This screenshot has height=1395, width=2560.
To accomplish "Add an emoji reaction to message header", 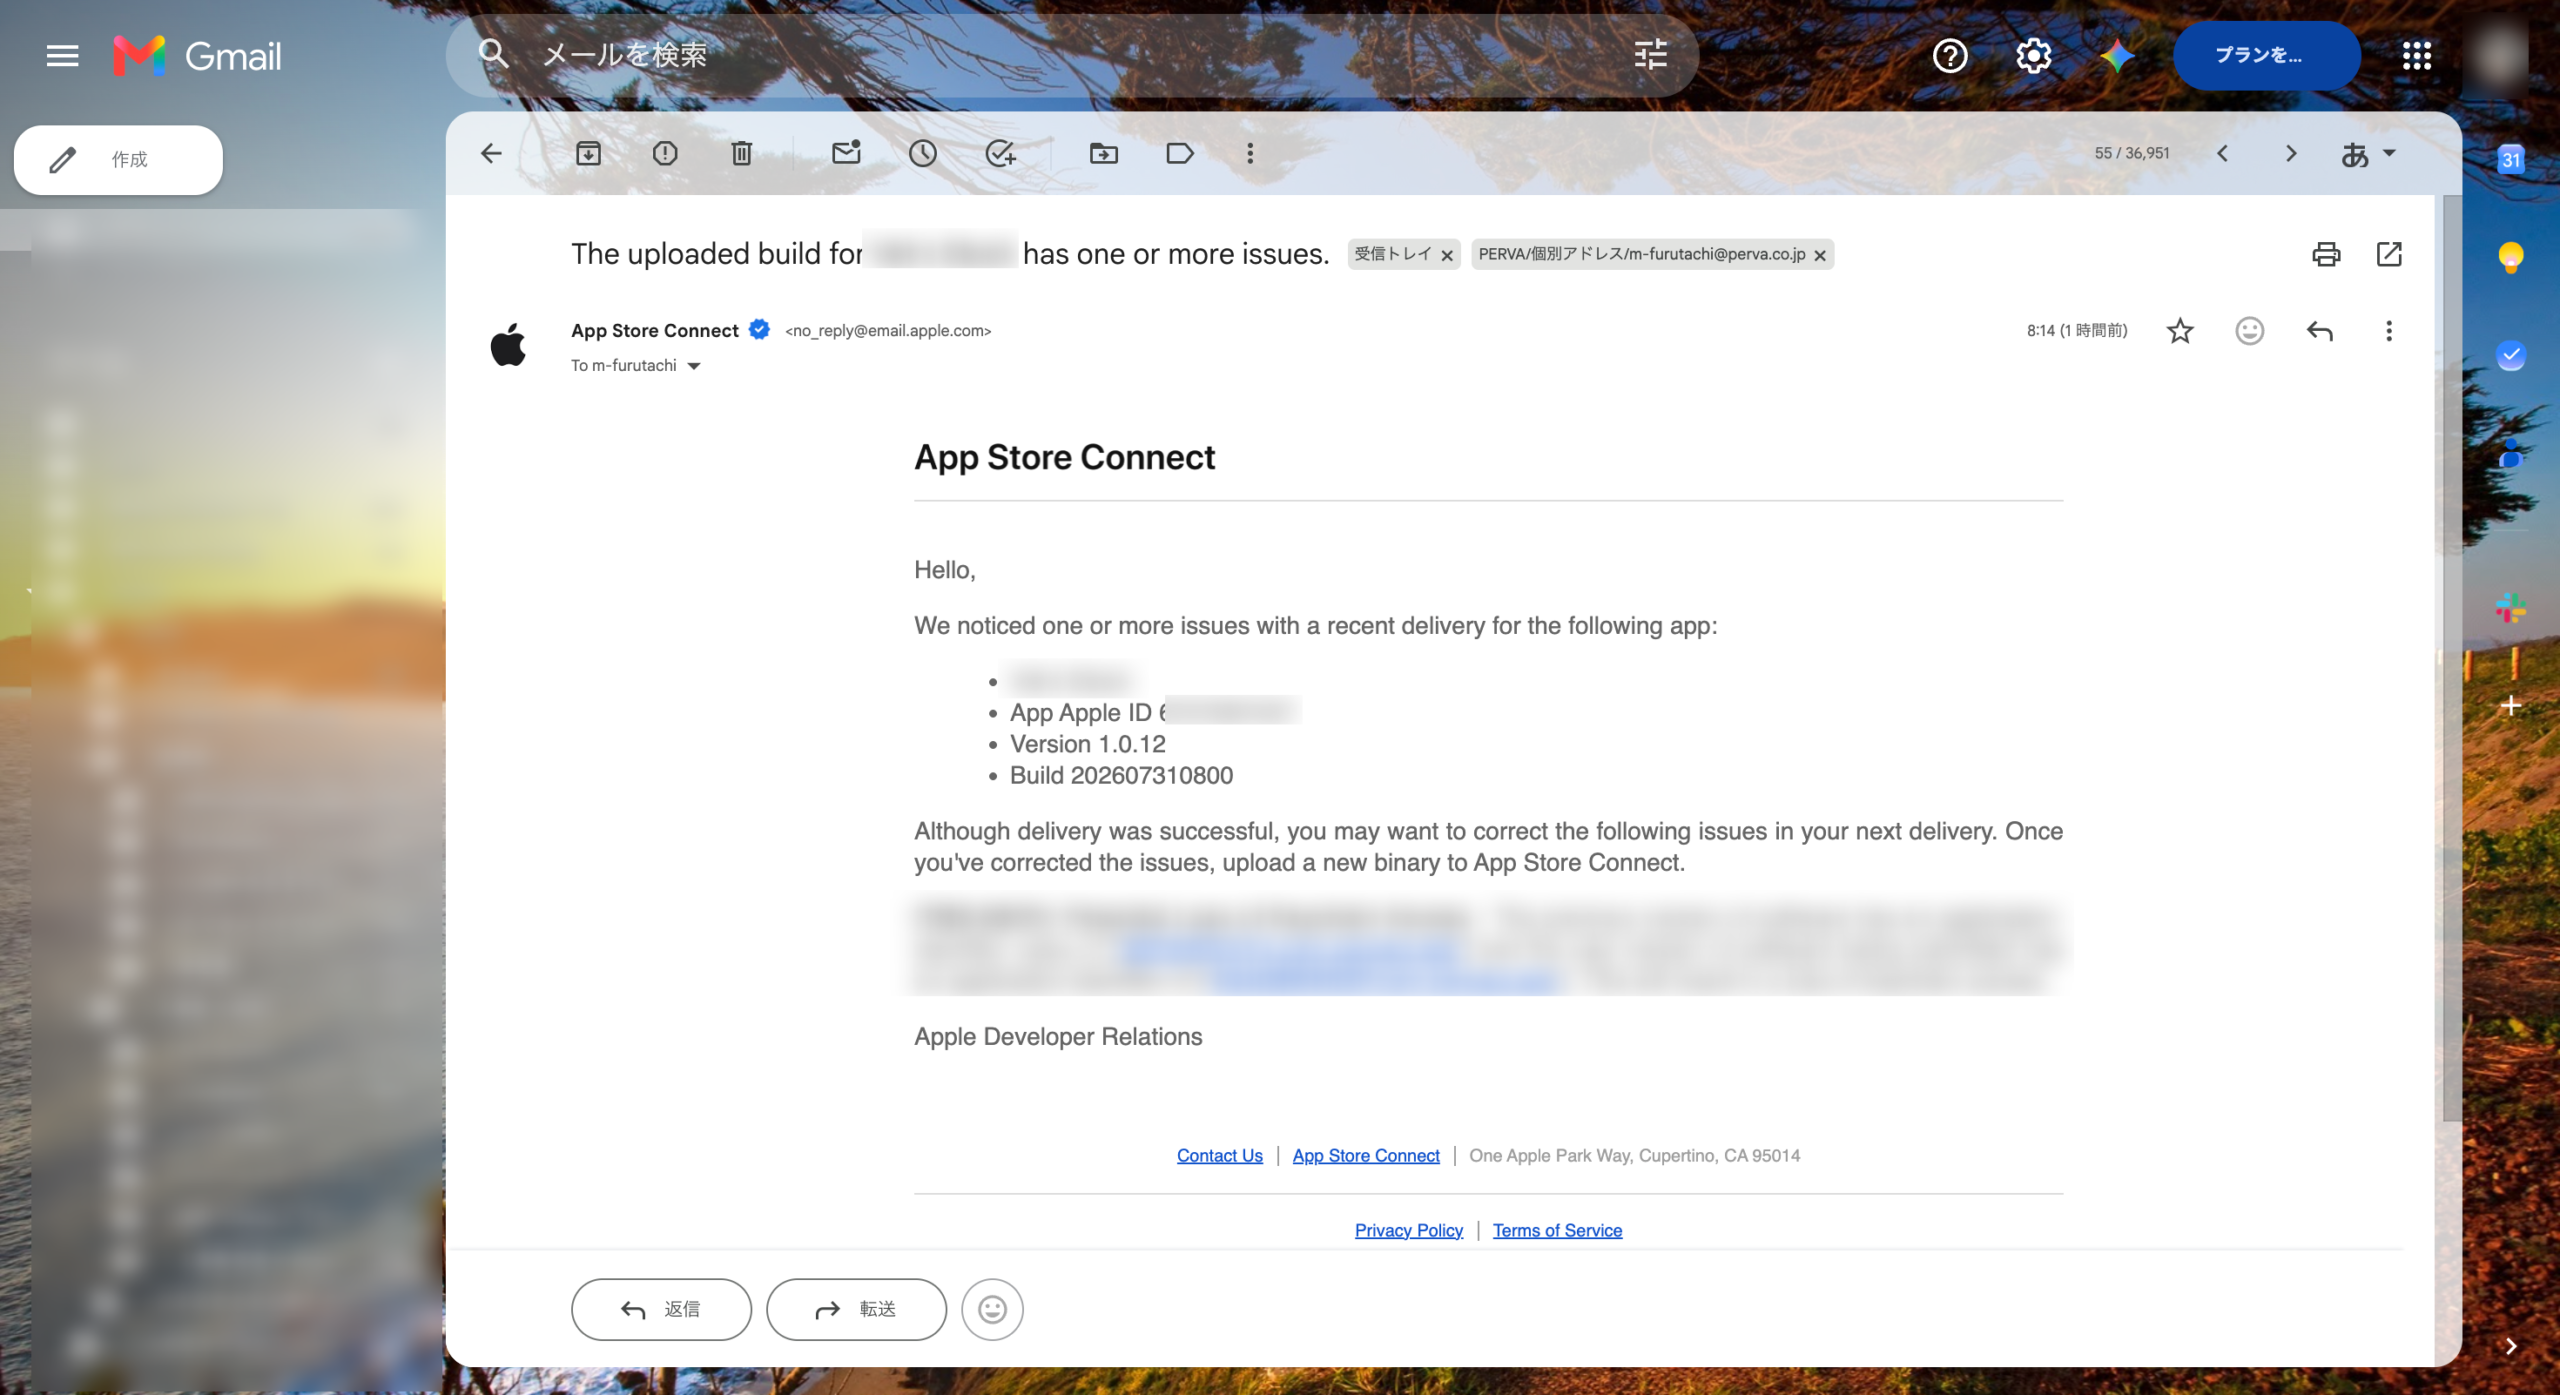I will click(2249, 331).
